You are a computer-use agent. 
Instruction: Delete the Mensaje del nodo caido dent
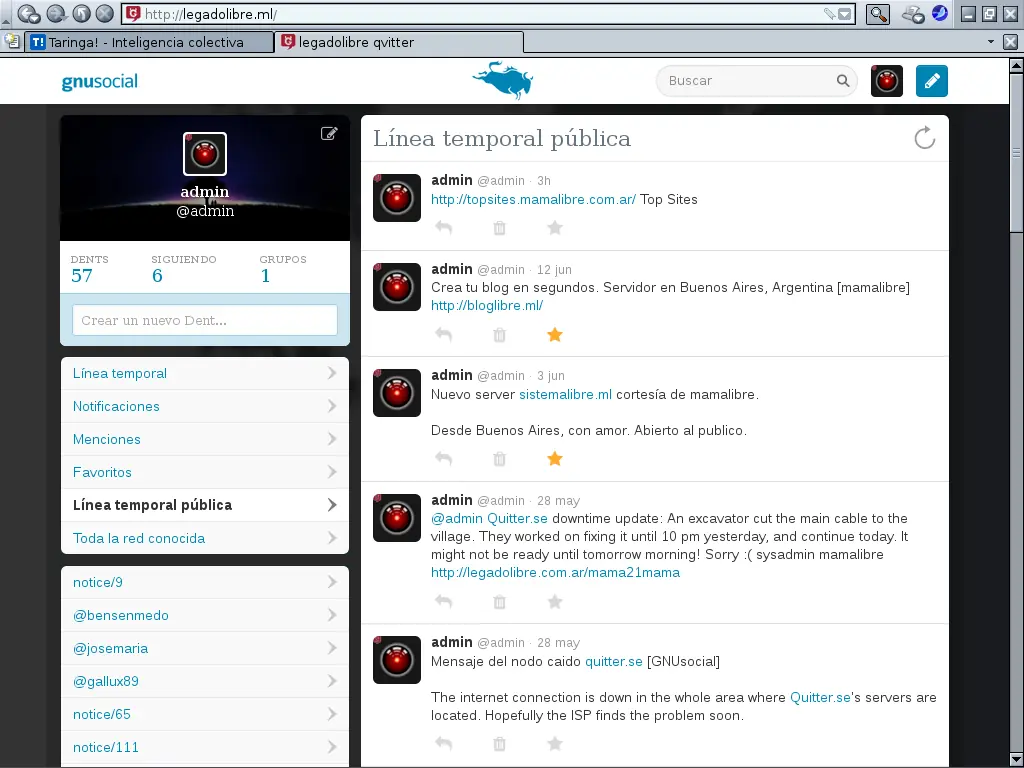click(500, 744)
